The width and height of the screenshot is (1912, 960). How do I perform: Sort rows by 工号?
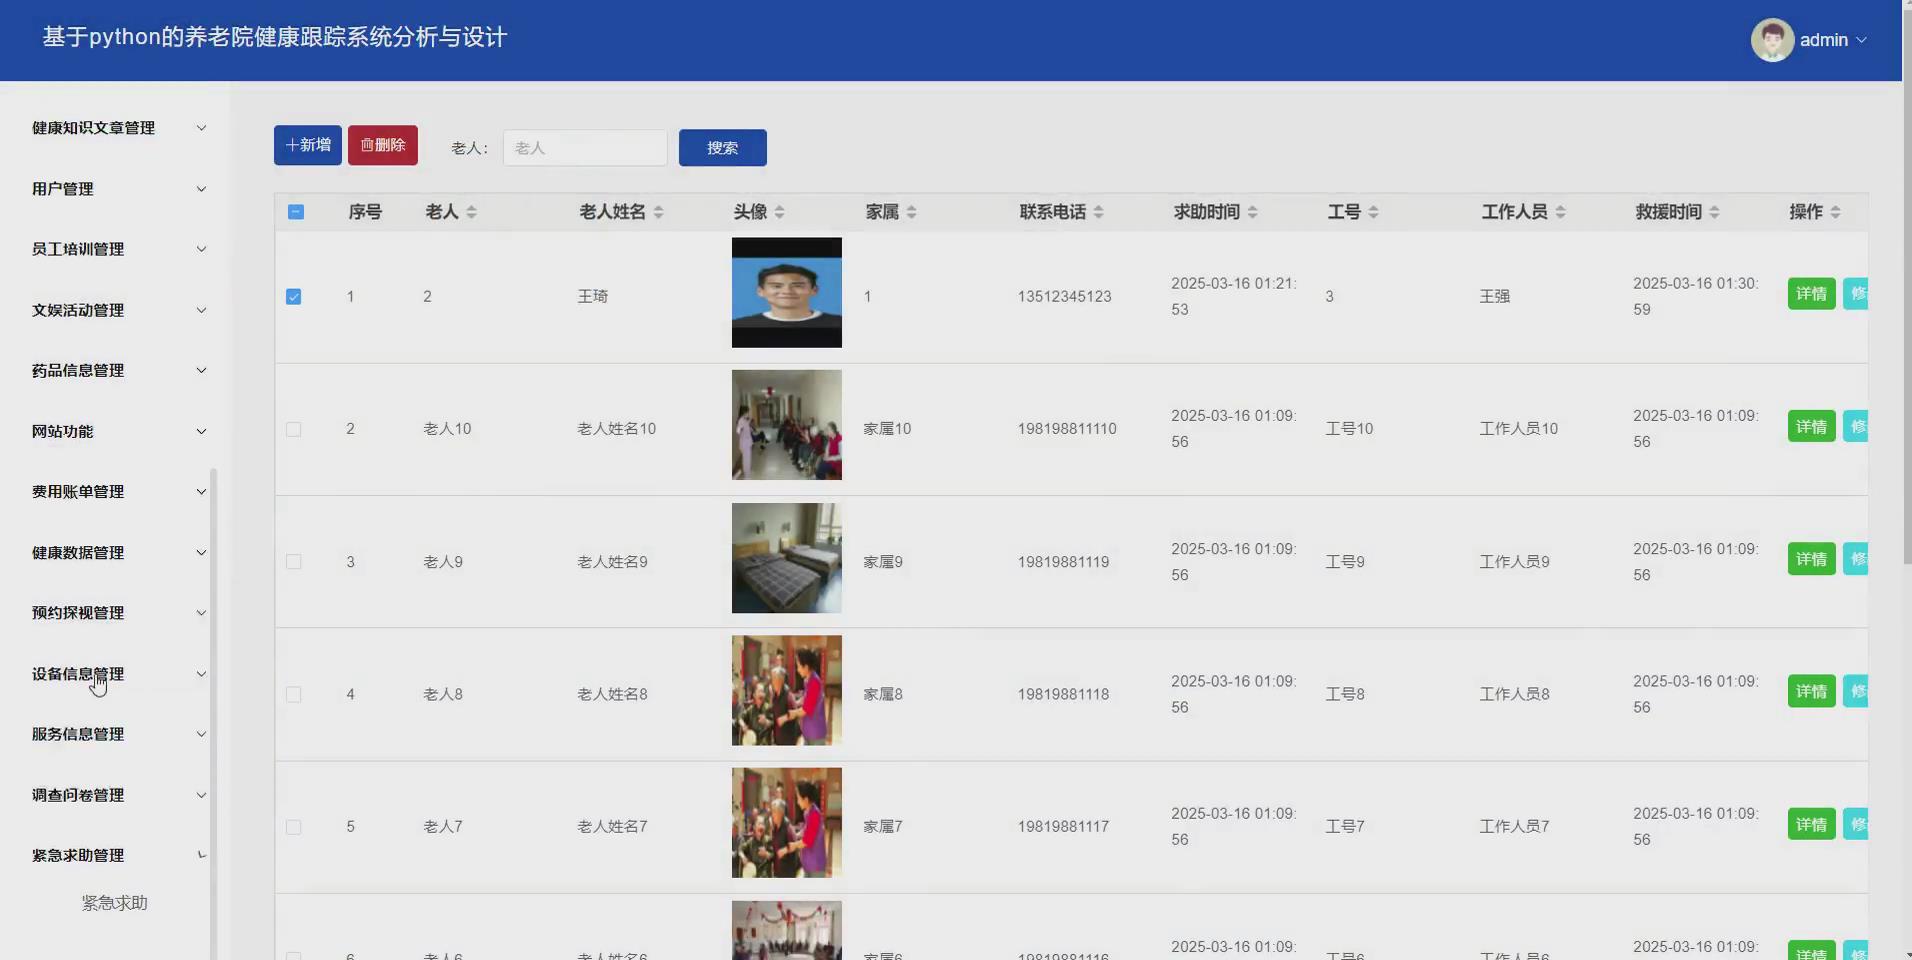pyautogui.click(x=1374, y=211)
